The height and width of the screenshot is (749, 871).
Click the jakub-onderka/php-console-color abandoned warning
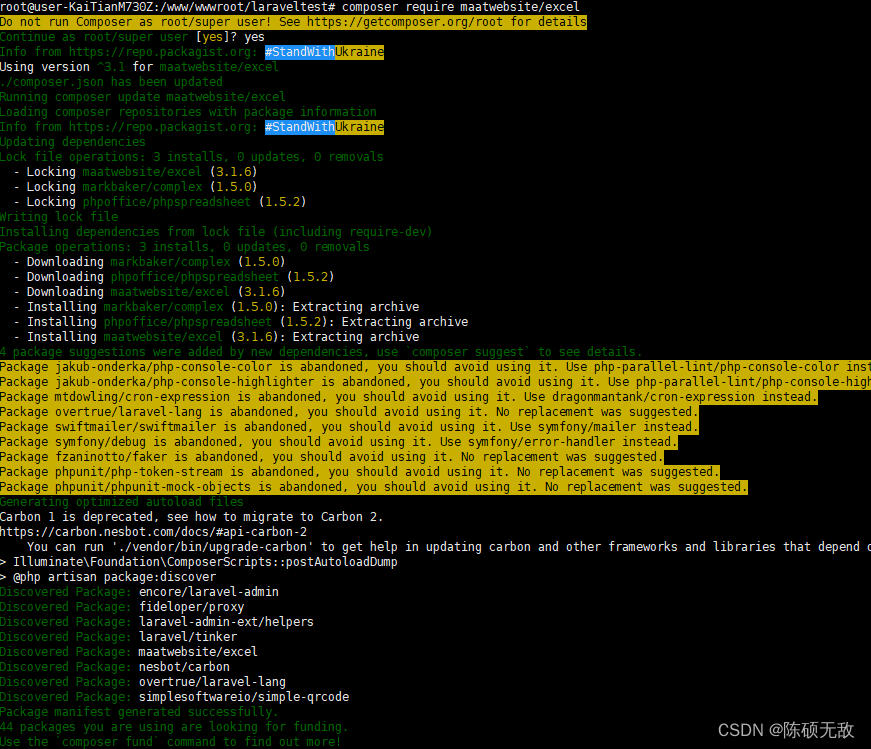click(436, 367)
